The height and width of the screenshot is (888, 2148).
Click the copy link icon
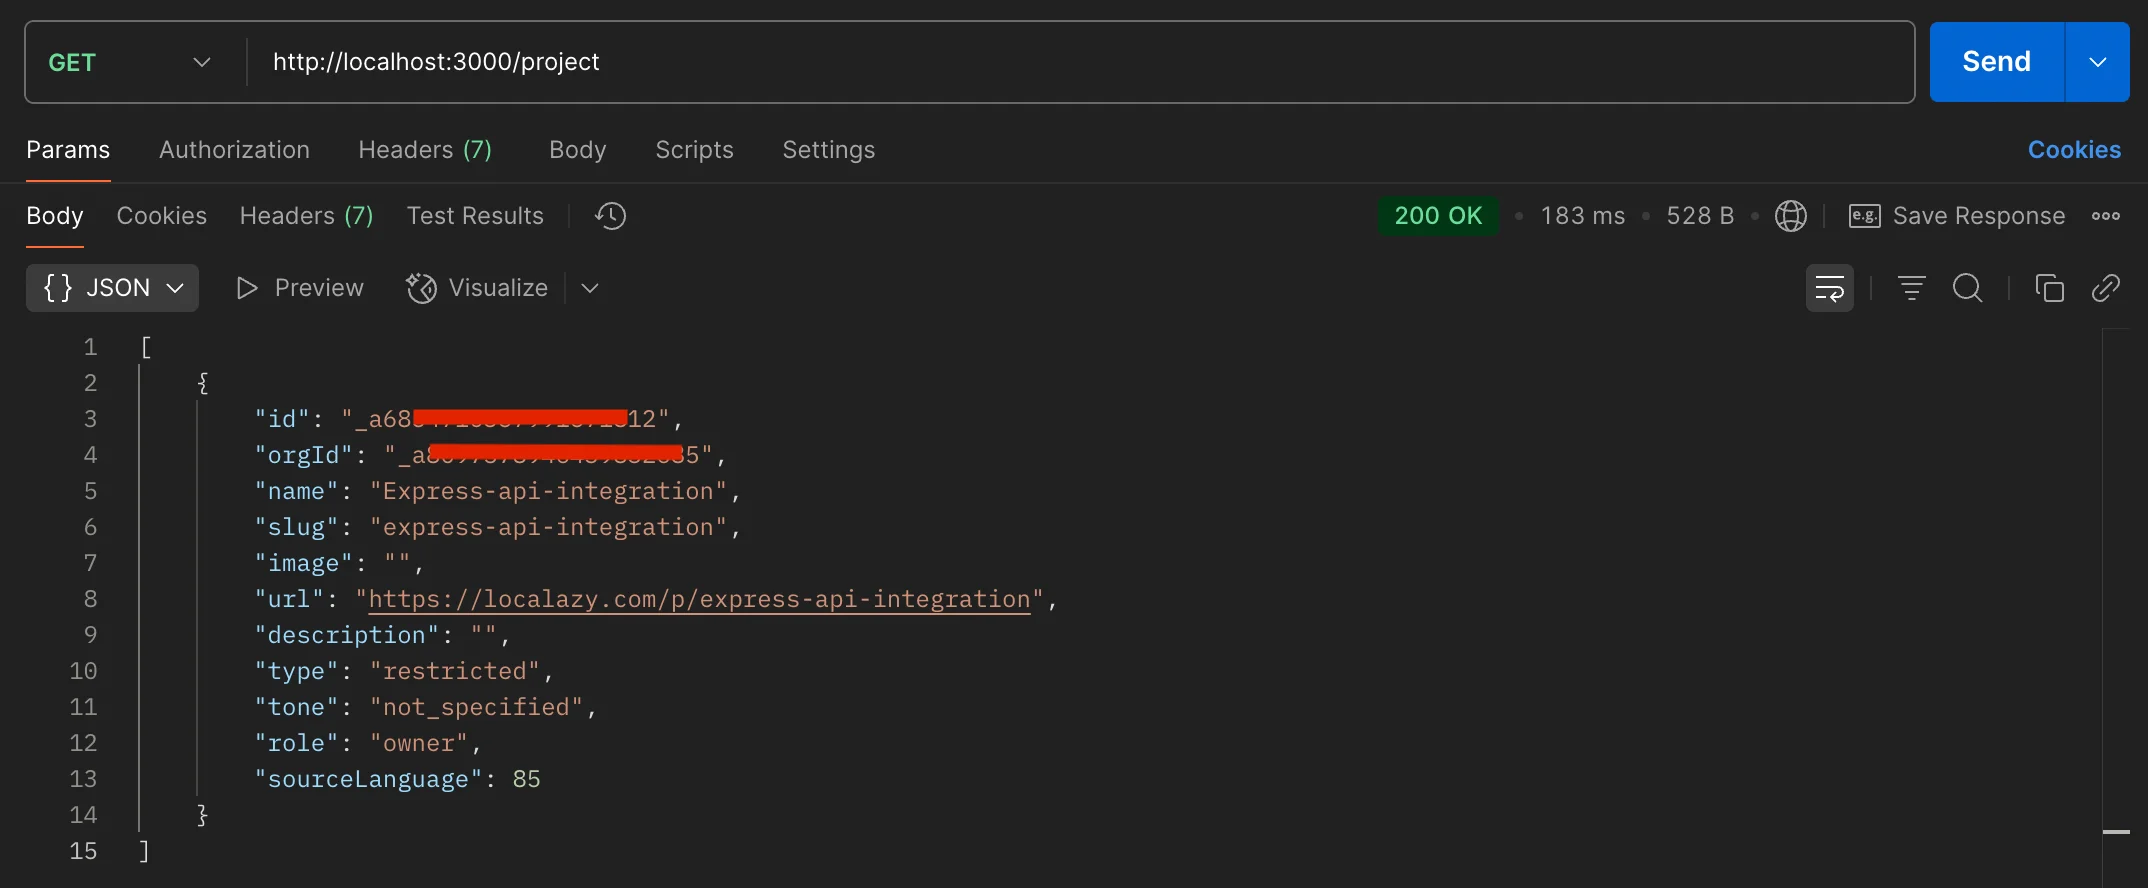tap(2105, 289)
